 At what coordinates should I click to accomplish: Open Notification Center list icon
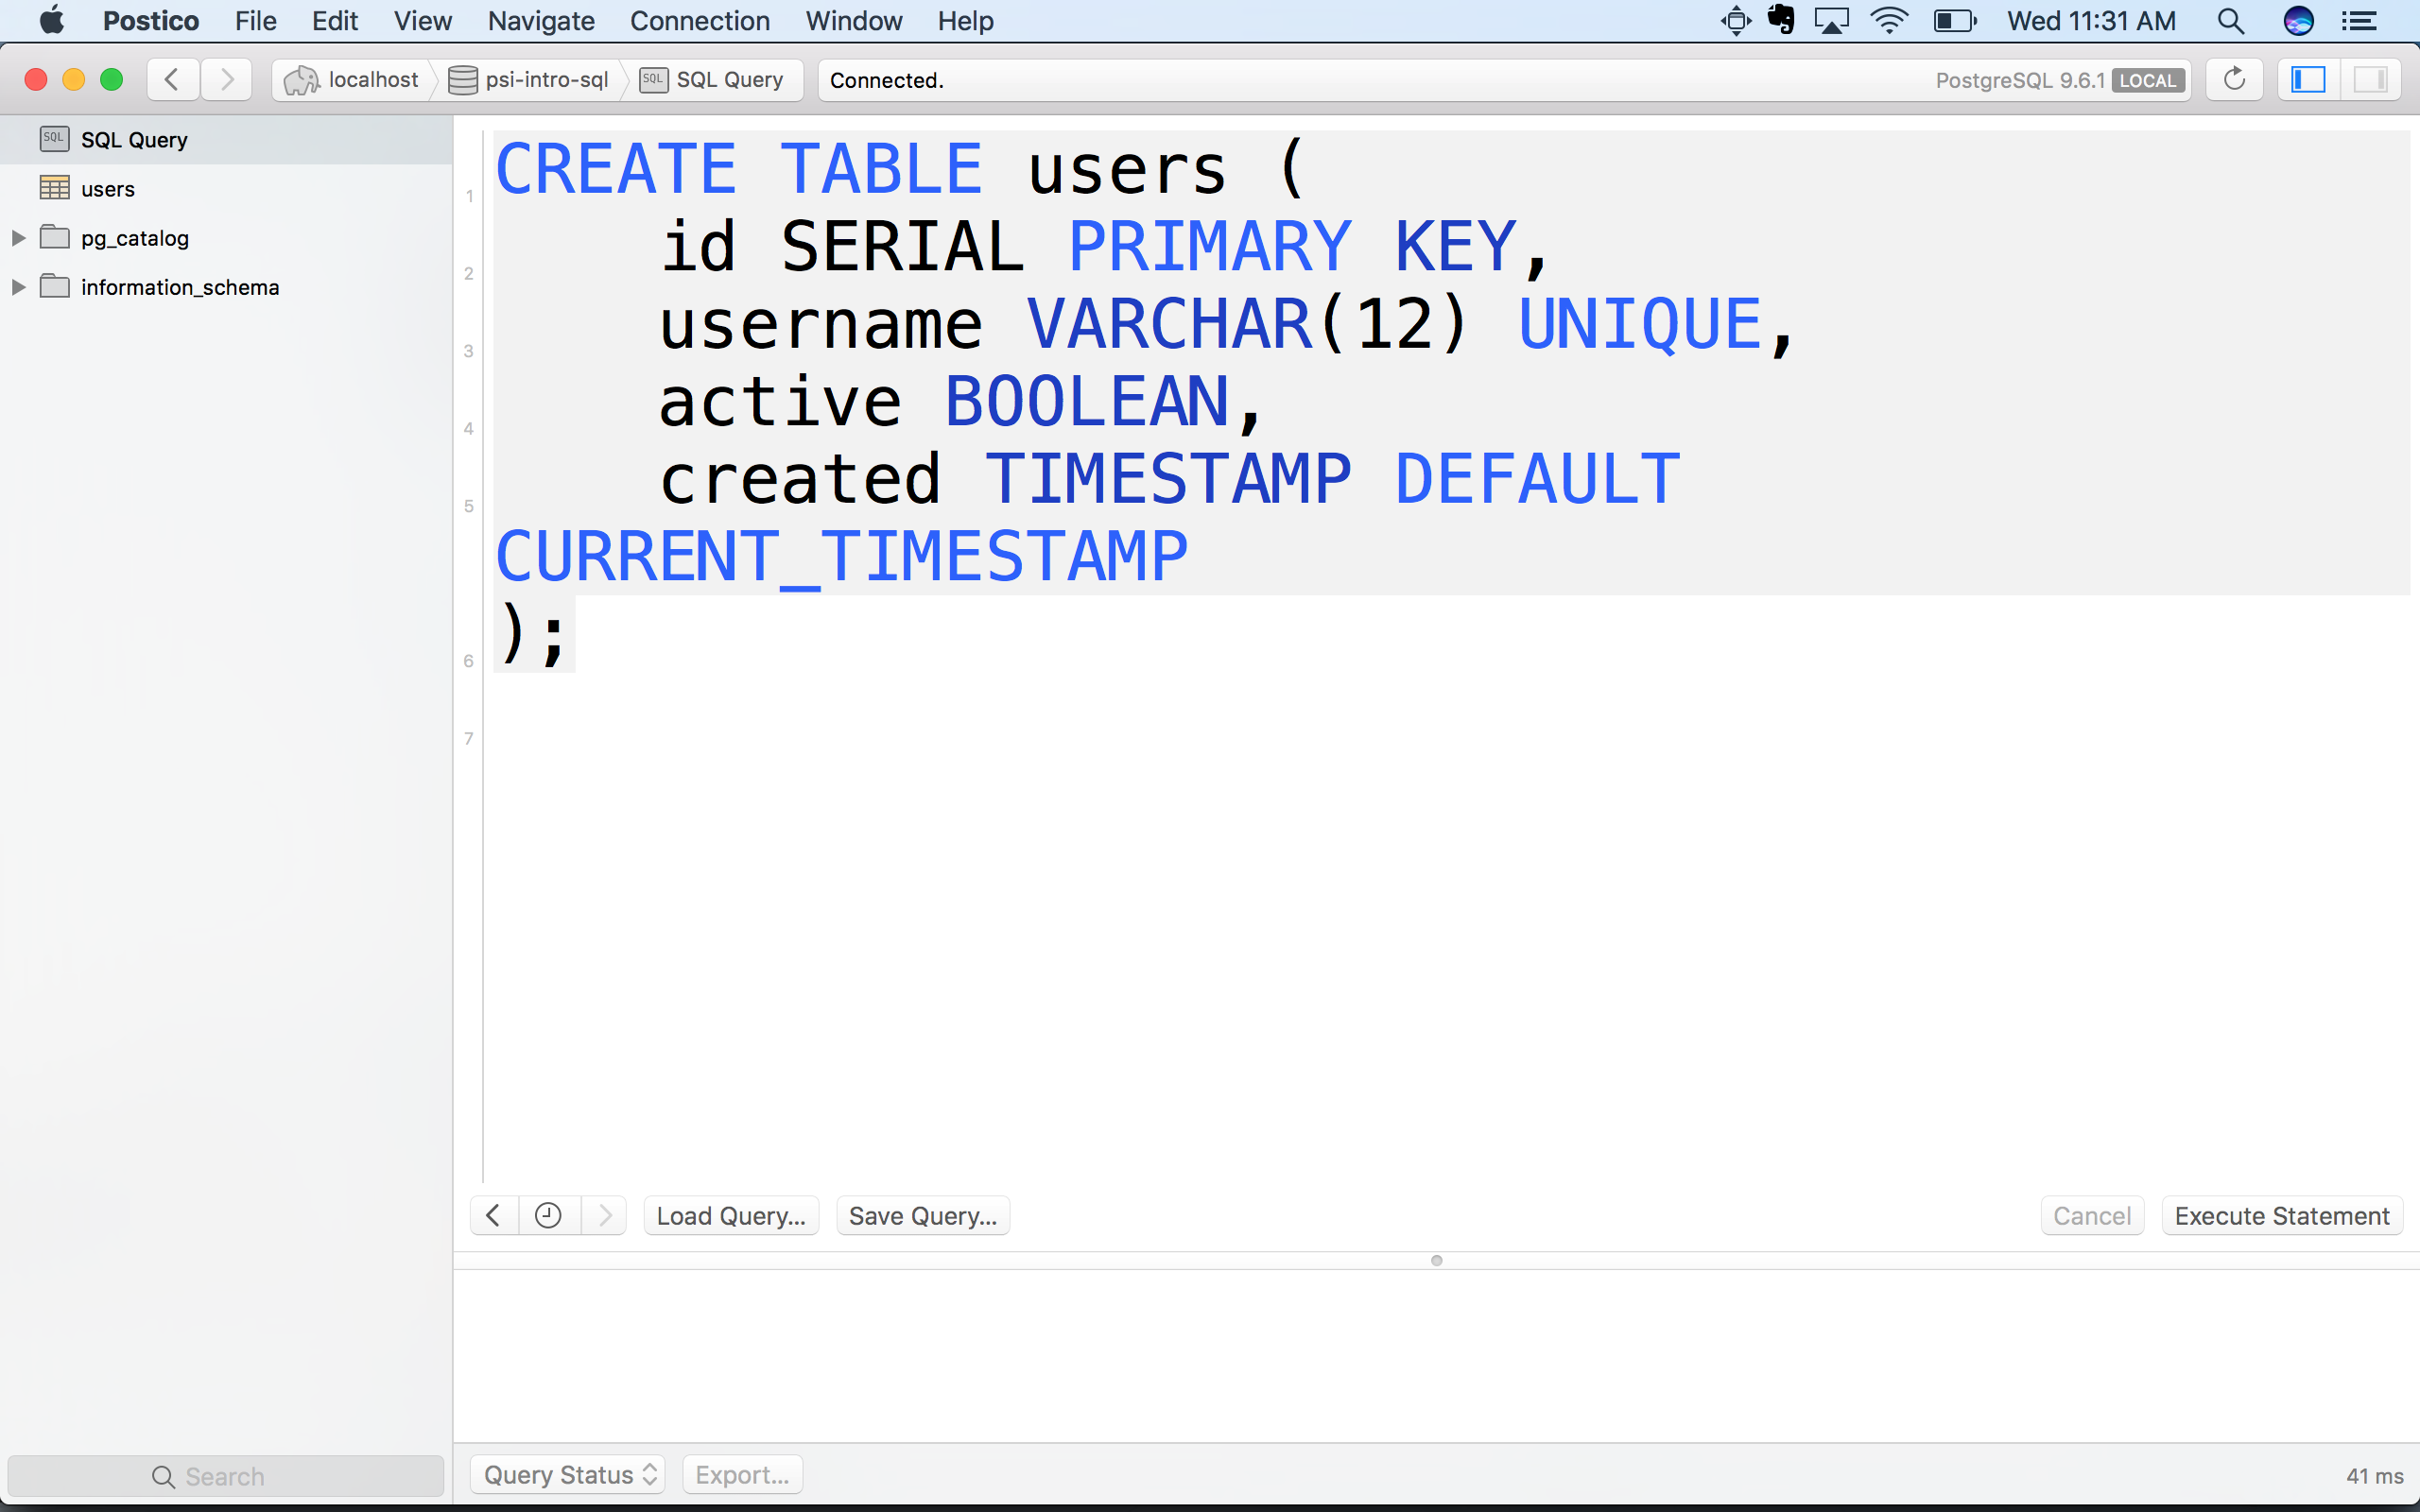(x=2359, y=21)
